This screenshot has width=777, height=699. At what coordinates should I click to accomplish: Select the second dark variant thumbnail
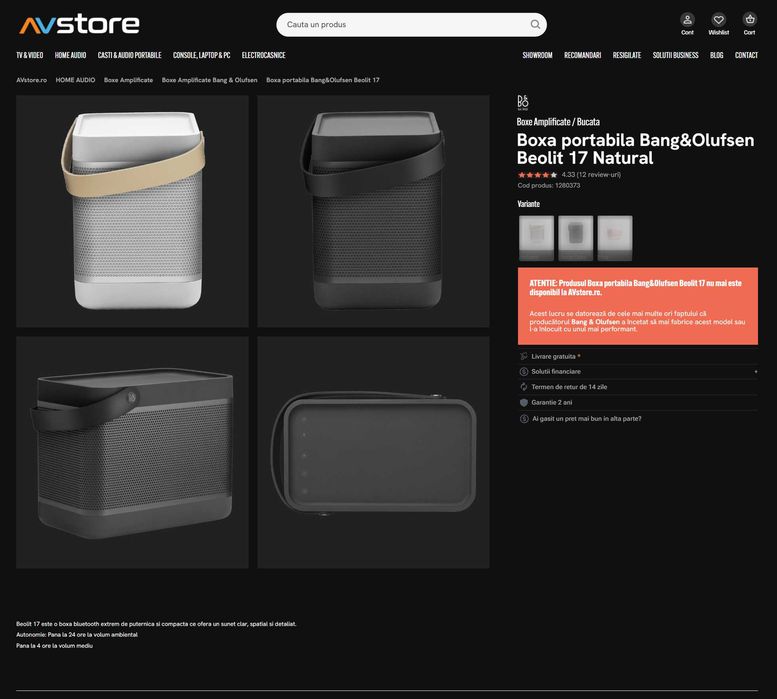(x=575, y=237)
